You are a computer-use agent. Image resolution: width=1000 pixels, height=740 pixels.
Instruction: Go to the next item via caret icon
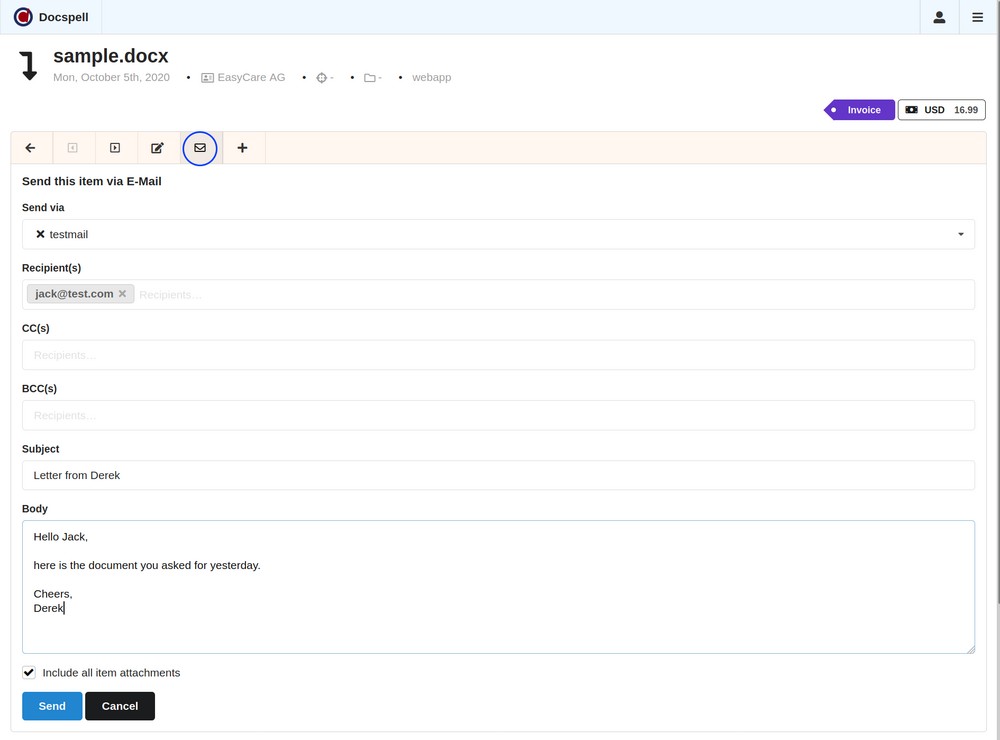tap(115, 148)
